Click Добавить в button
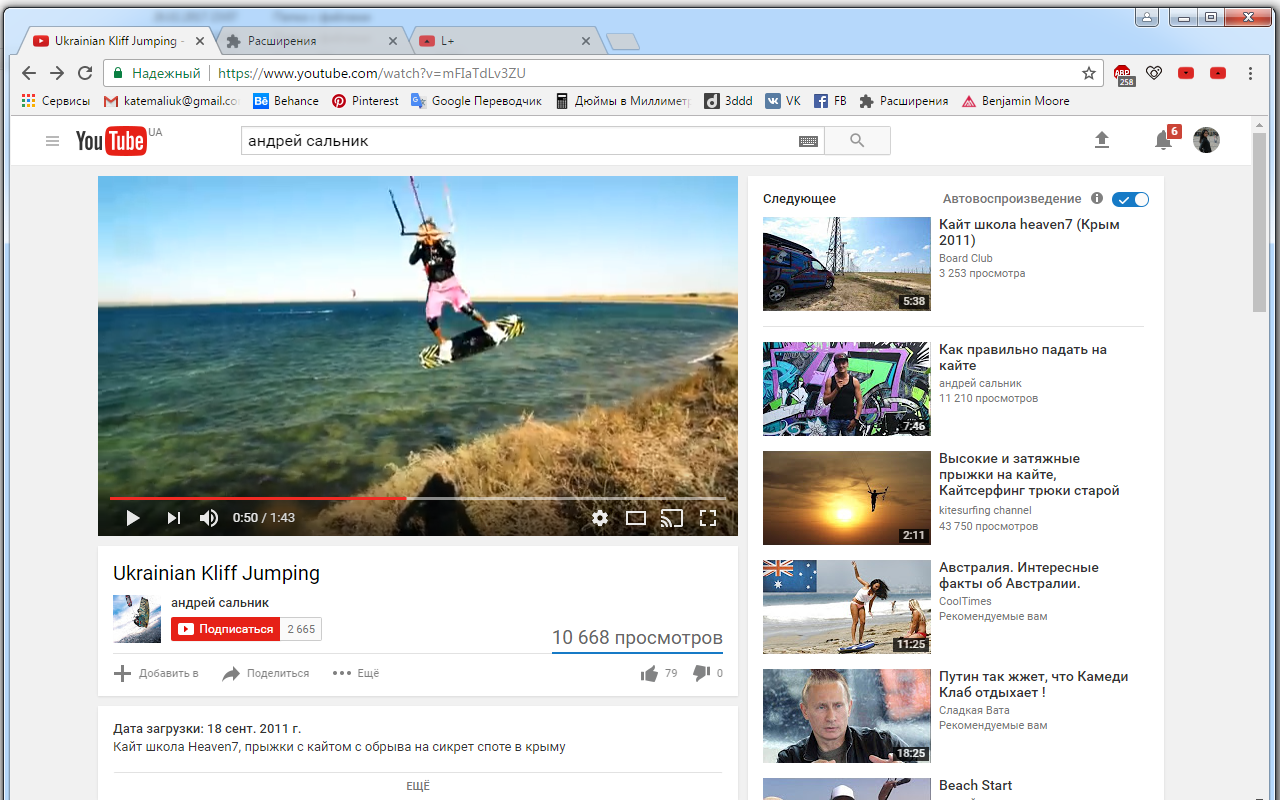The image size is (1280, 800). (x=156, y=674)
